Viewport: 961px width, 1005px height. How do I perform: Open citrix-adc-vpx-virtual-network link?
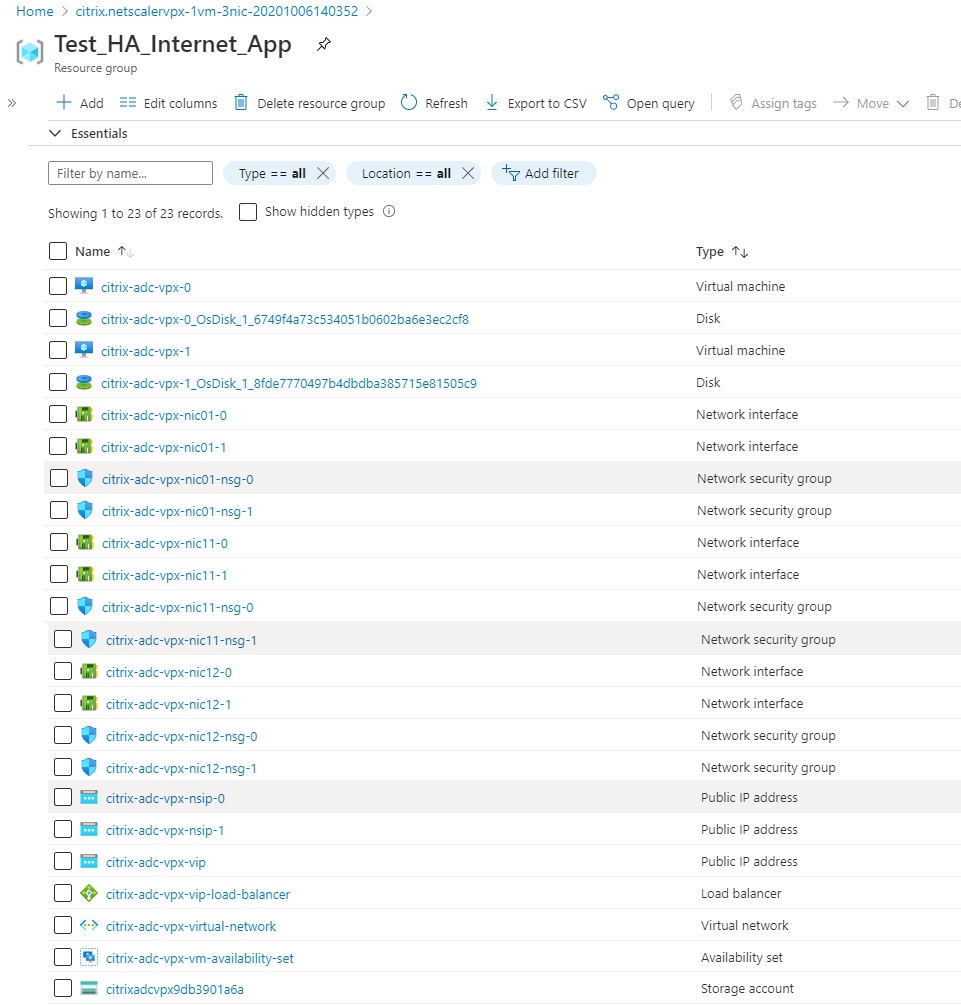191,926
